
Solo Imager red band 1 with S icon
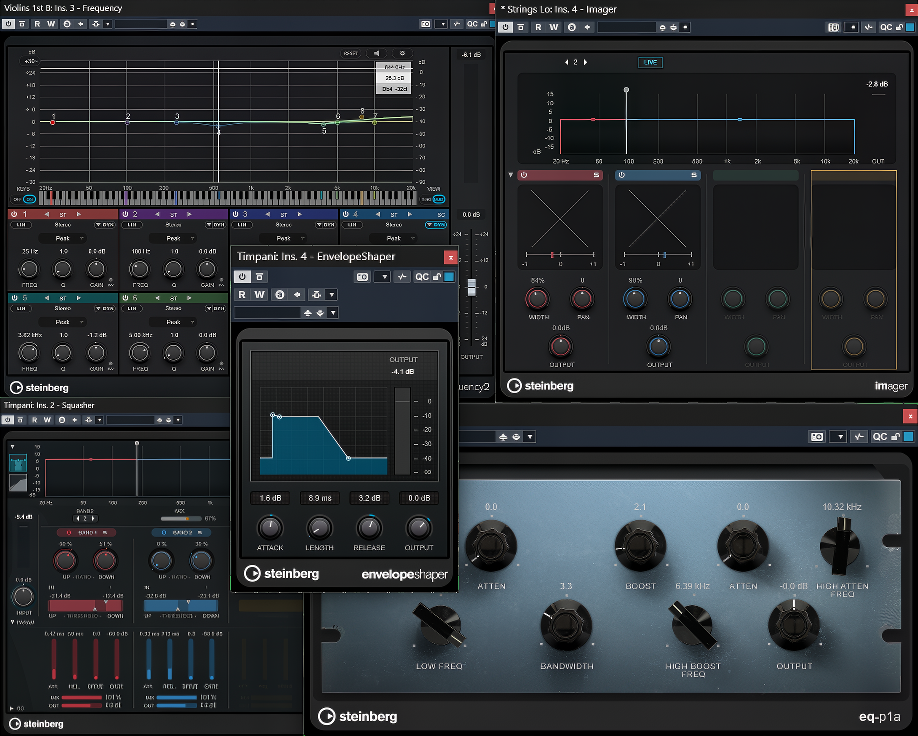pyautogui.click(x=596, y=175)
